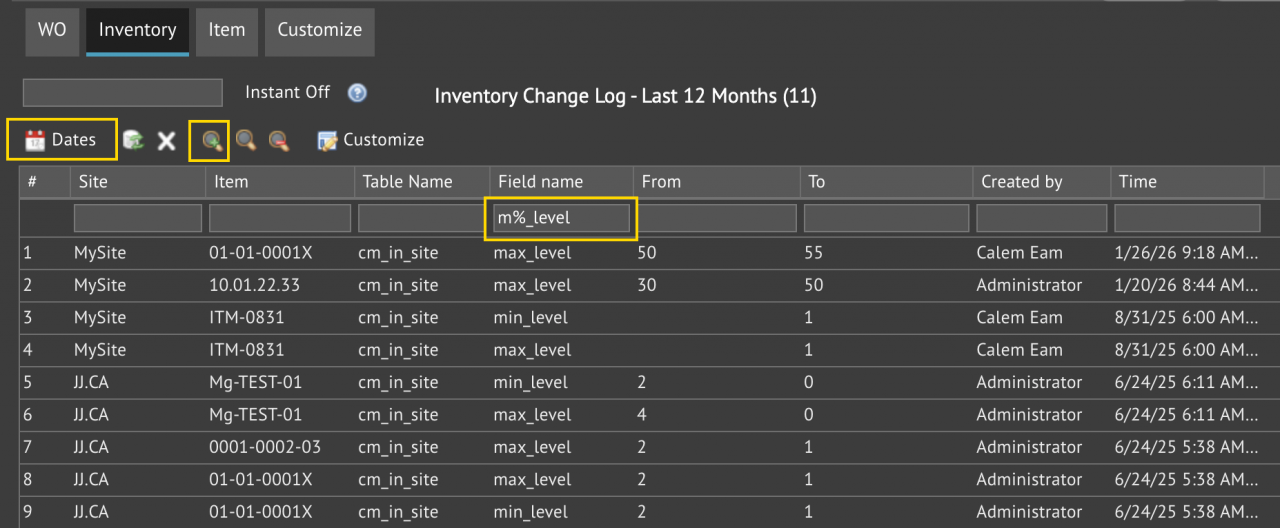Image resolution: width=1280 pixels, height=528 pixels.
Task: Click Calem Eam in row 1
Action: 1019,253
